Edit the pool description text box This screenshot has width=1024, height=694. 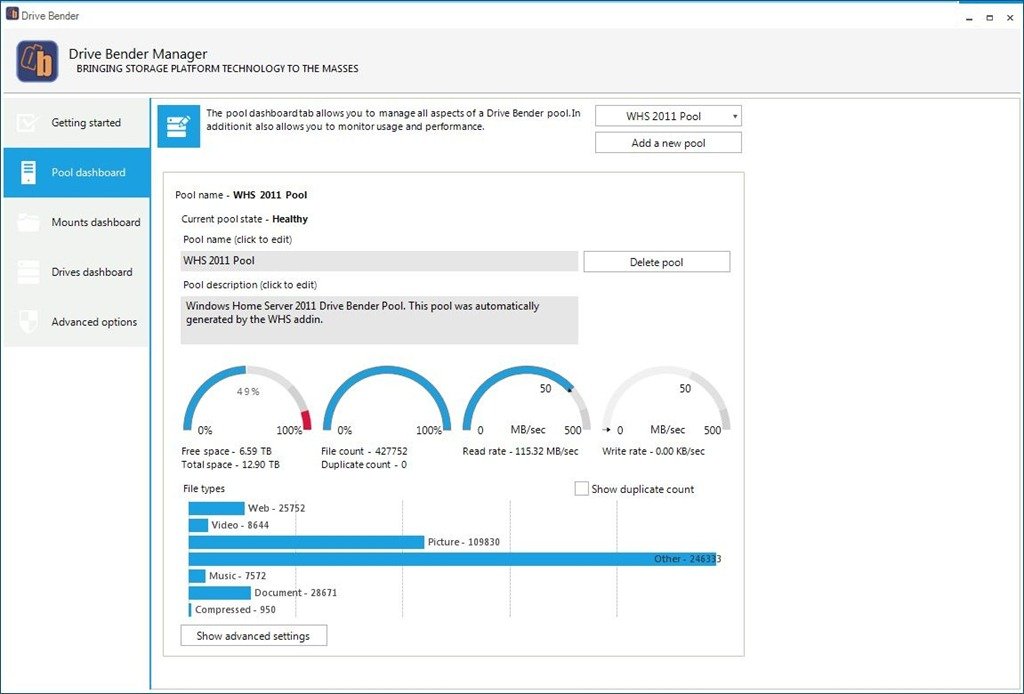tap(379, 320)
